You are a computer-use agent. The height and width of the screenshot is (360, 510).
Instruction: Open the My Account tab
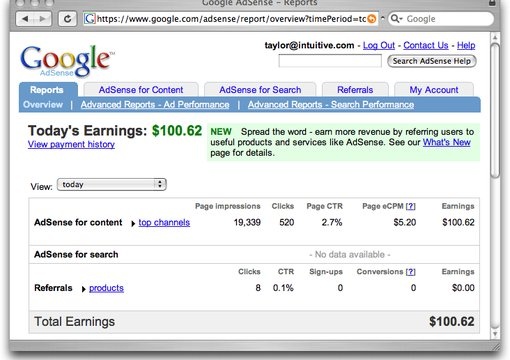point(434,90)
